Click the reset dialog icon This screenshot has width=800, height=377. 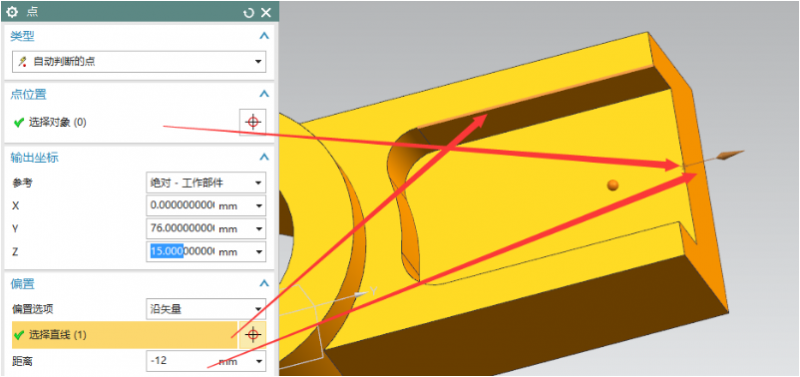[x=248, y=13]
